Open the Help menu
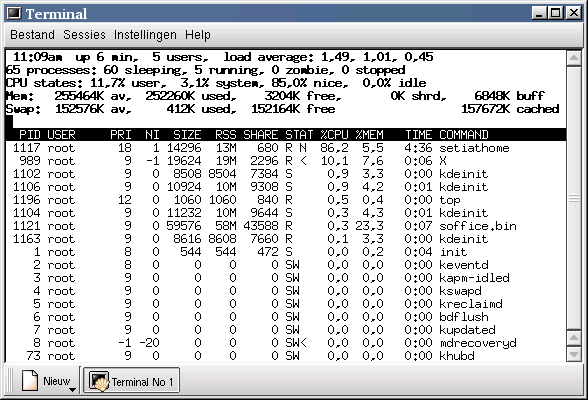Image resolution: width=588 pixels, height=400 pixels. [x=198, y=35]
